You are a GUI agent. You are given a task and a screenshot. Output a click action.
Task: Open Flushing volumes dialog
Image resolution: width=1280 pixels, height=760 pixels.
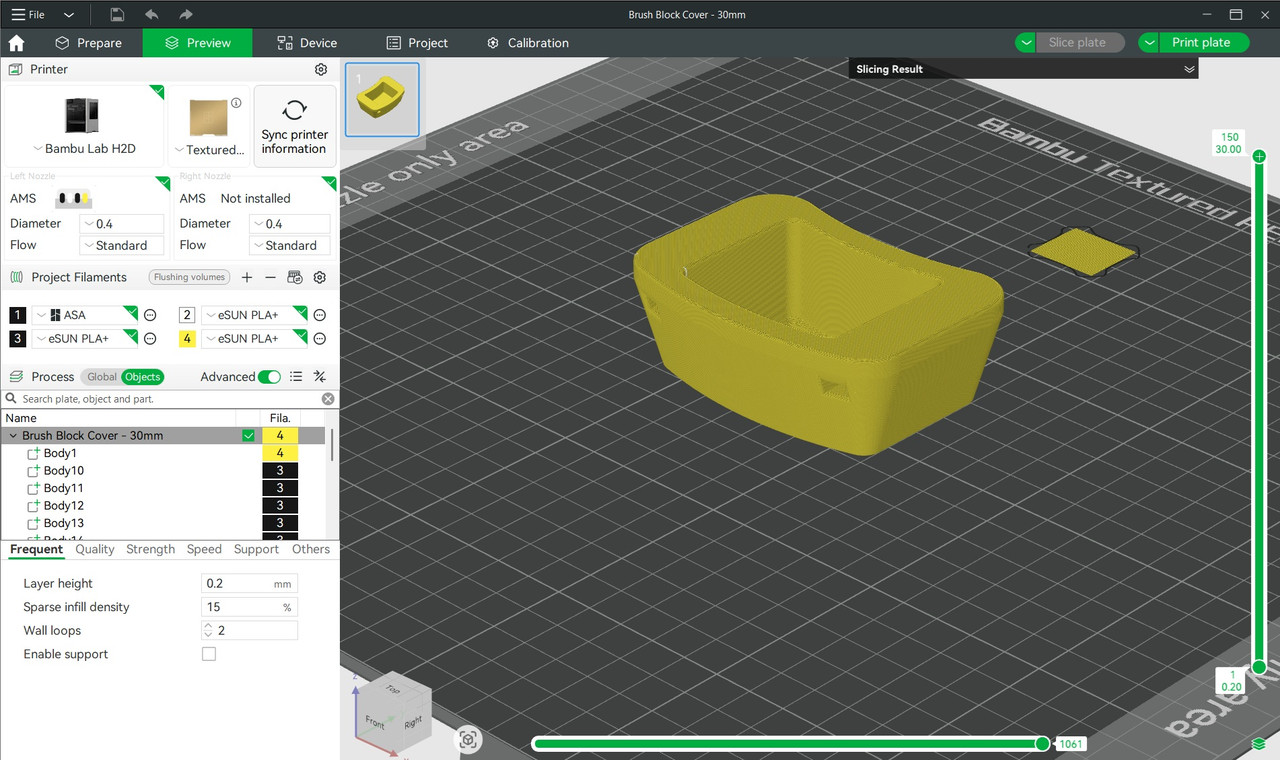click(x=190, y=277)
